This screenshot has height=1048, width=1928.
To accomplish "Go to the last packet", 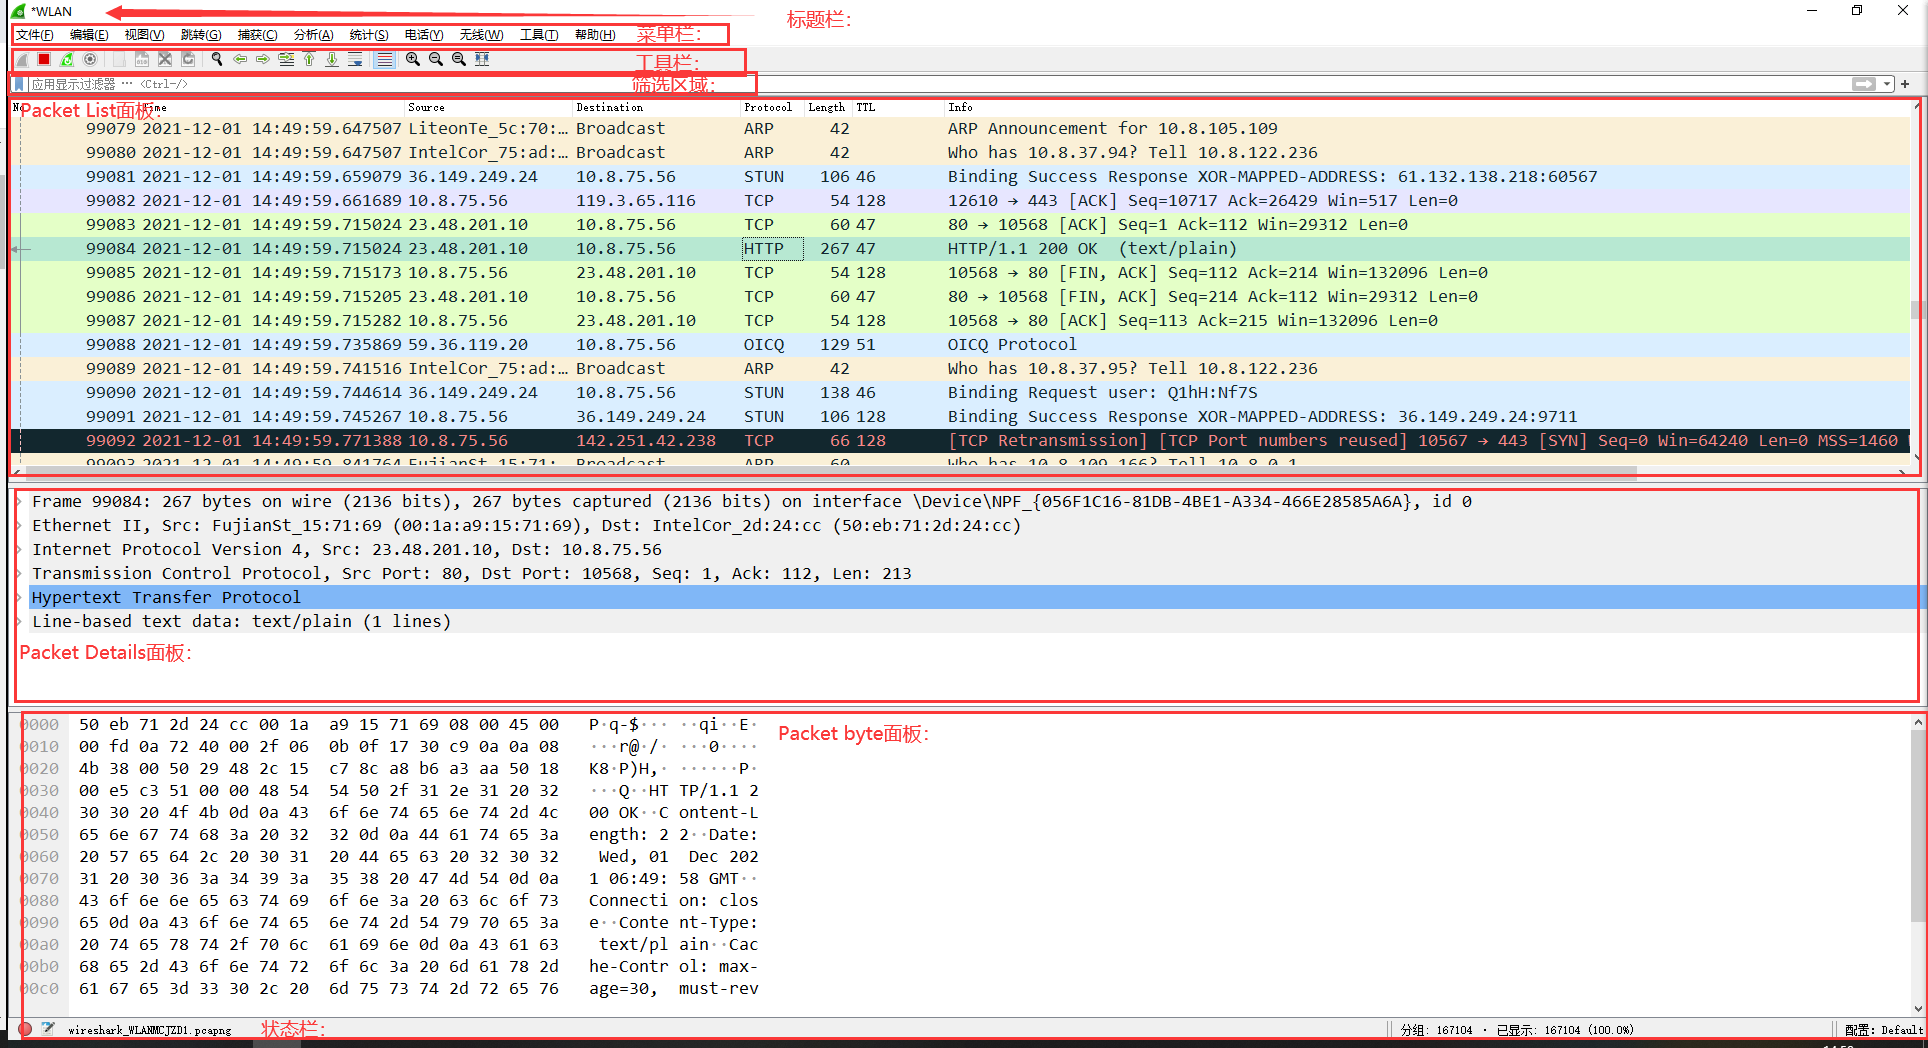I will (x=332, y=59).
